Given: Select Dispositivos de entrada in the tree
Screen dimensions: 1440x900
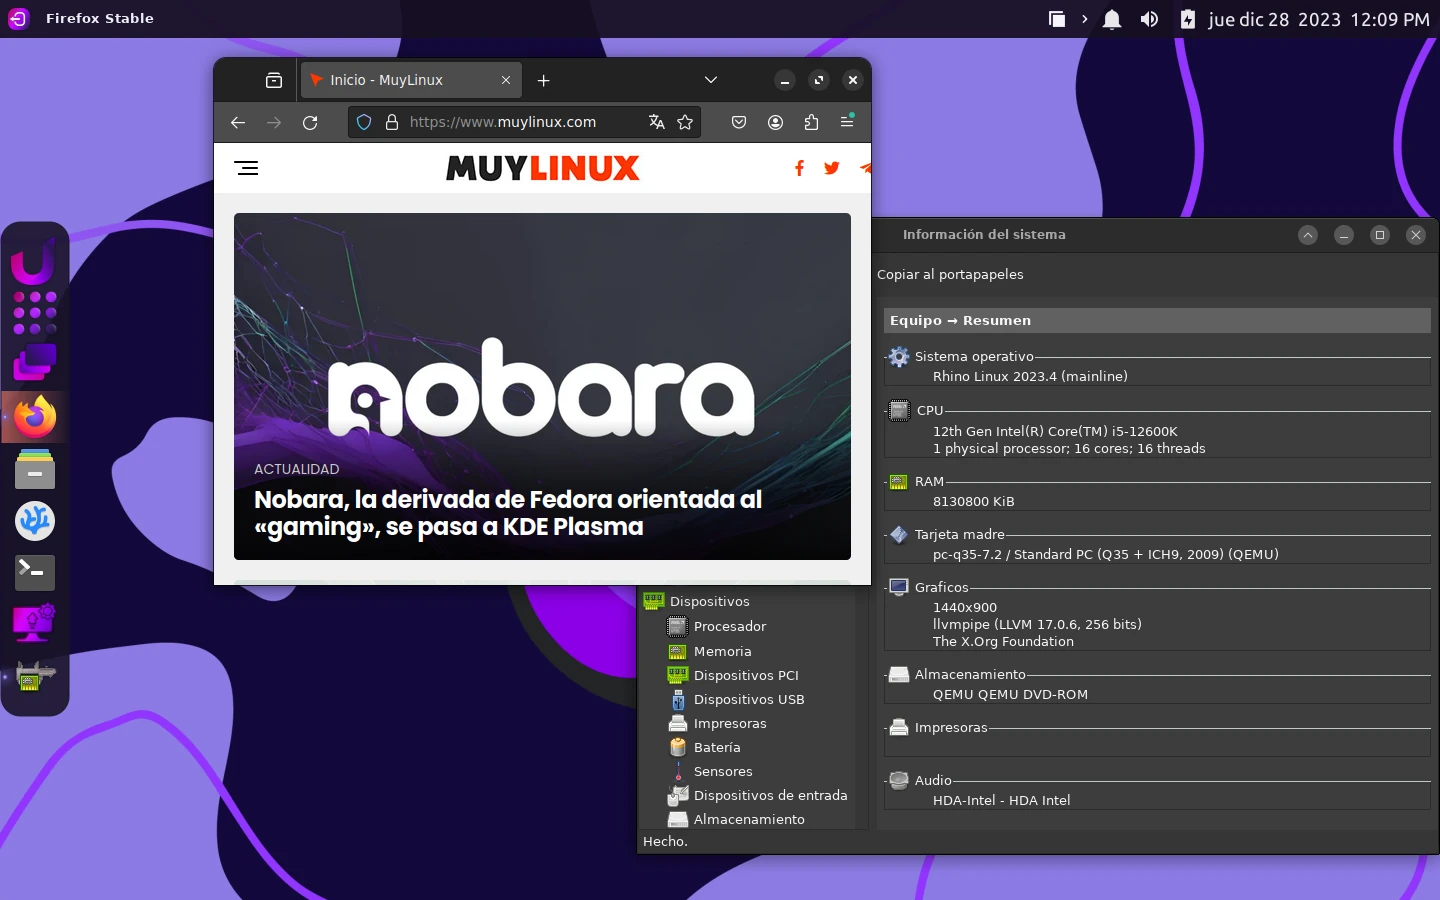Looking at the screenshot, I should pos(770,795).
